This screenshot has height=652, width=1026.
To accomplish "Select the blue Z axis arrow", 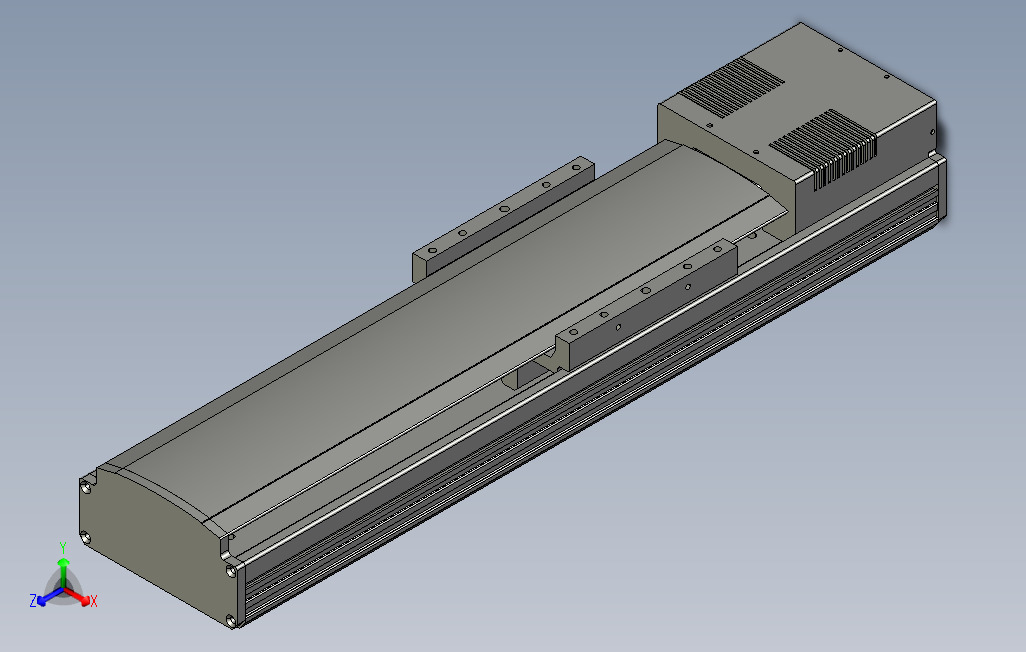I will tap(42, 601).
